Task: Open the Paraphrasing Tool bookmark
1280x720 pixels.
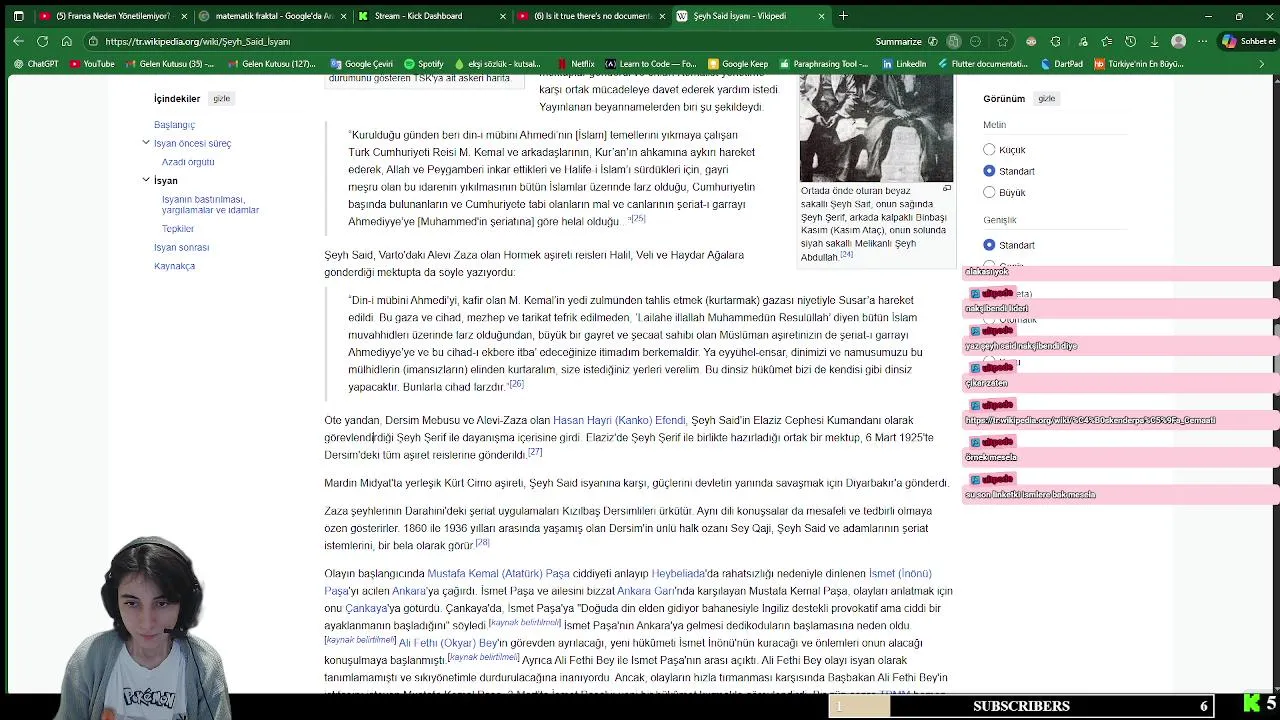Action: point(823,64)
